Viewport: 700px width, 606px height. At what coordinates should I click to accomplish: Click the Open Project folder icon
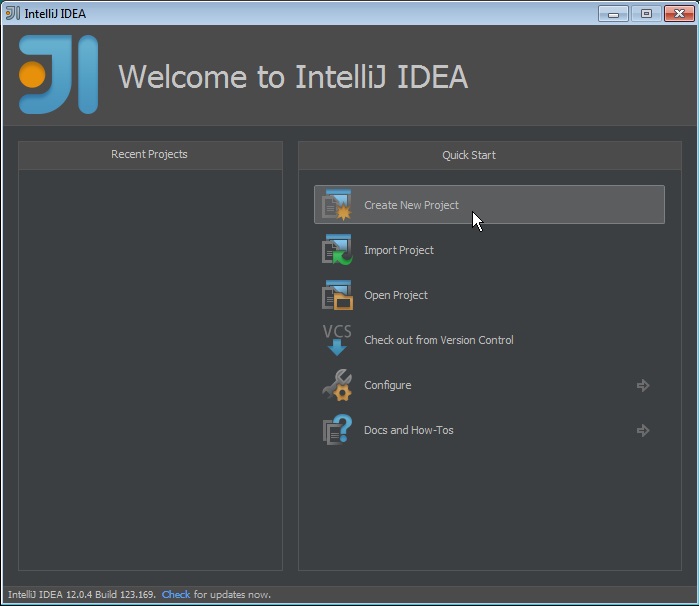click(337, 295)
